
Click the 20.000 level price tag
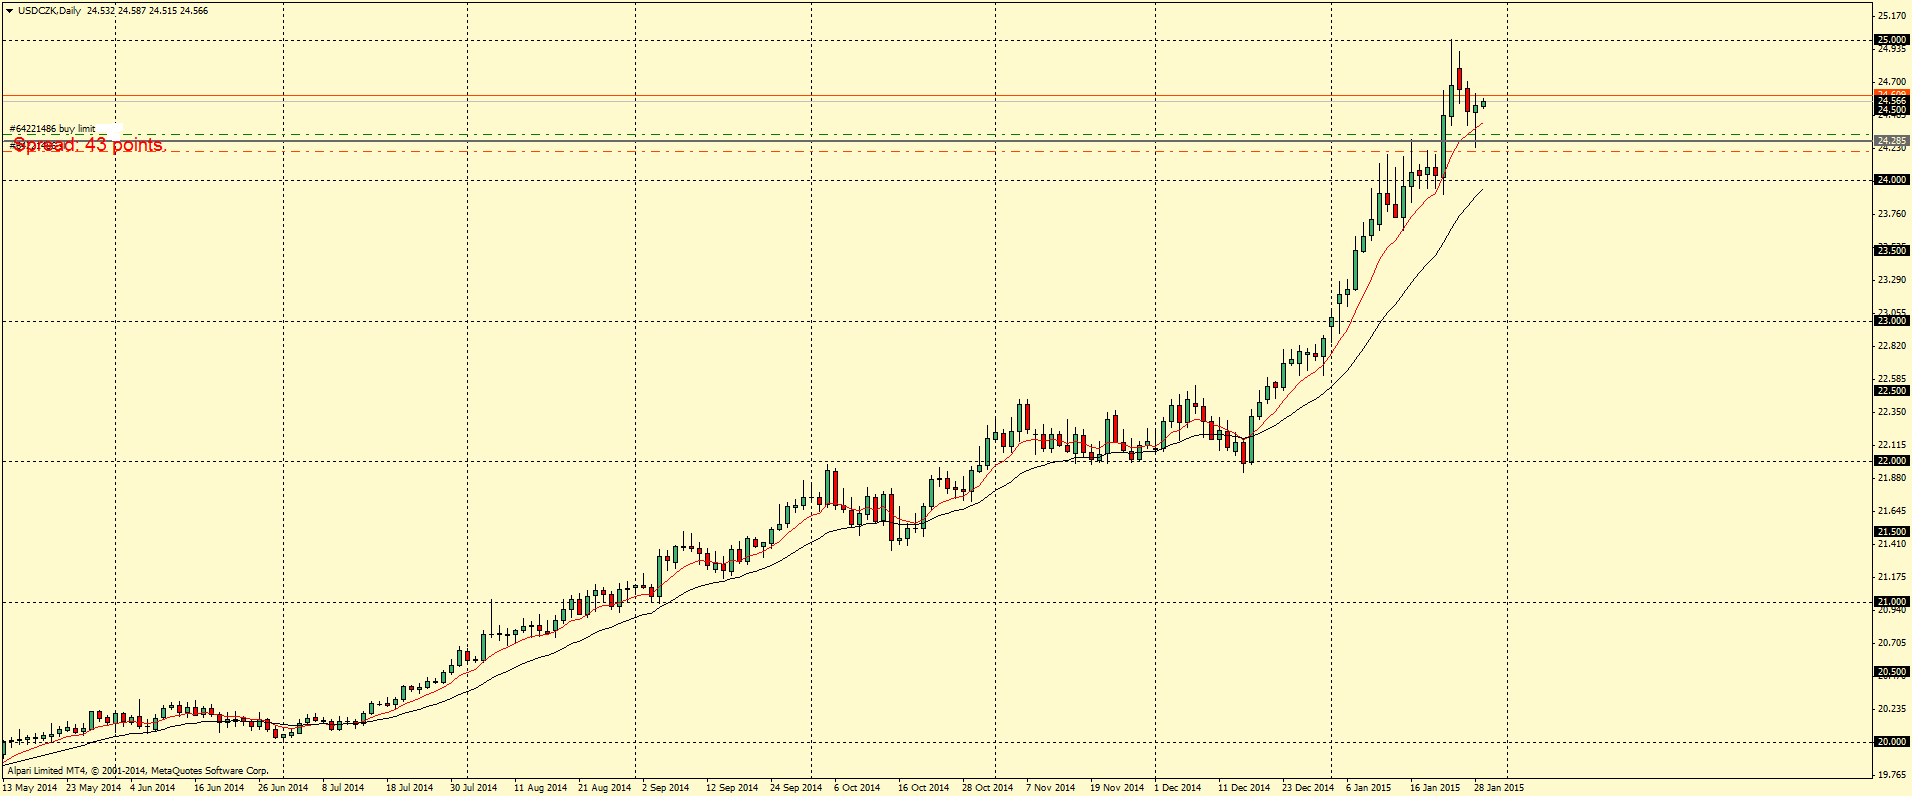click(x=1891, y=742)
